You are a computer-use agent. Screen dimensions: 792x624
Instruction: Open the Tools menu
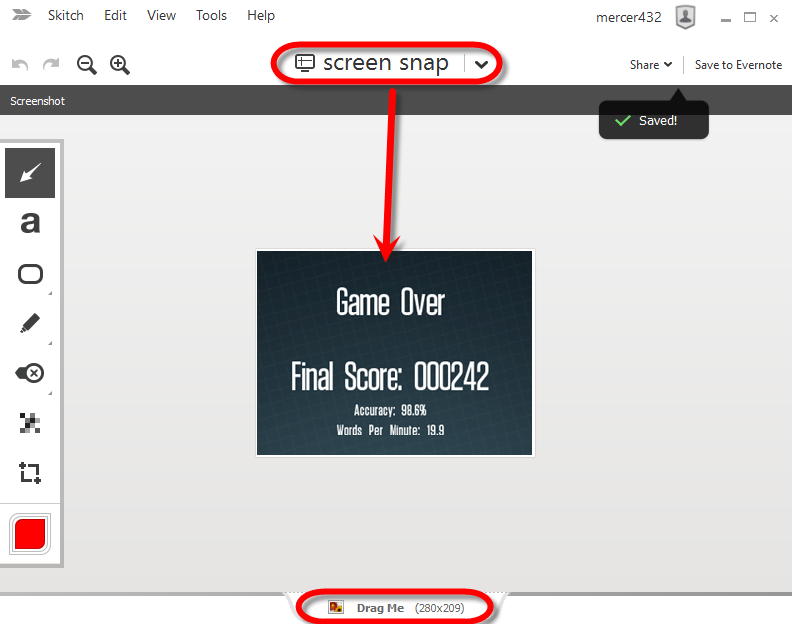tap(211, 16)
